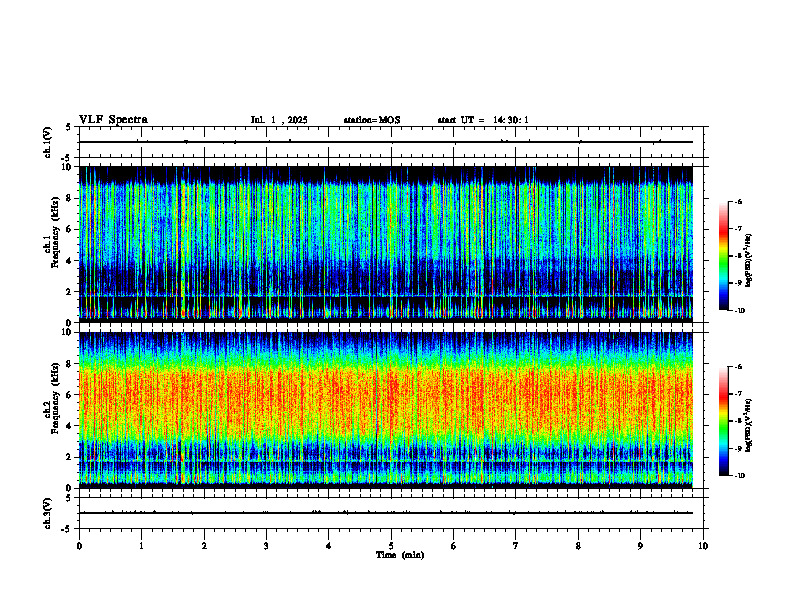Image resolution: width=792 pixels, height=612 pixels.
Task: Click the date 'Jul 1, 2025' label
Action: click(x=279, y=120)
